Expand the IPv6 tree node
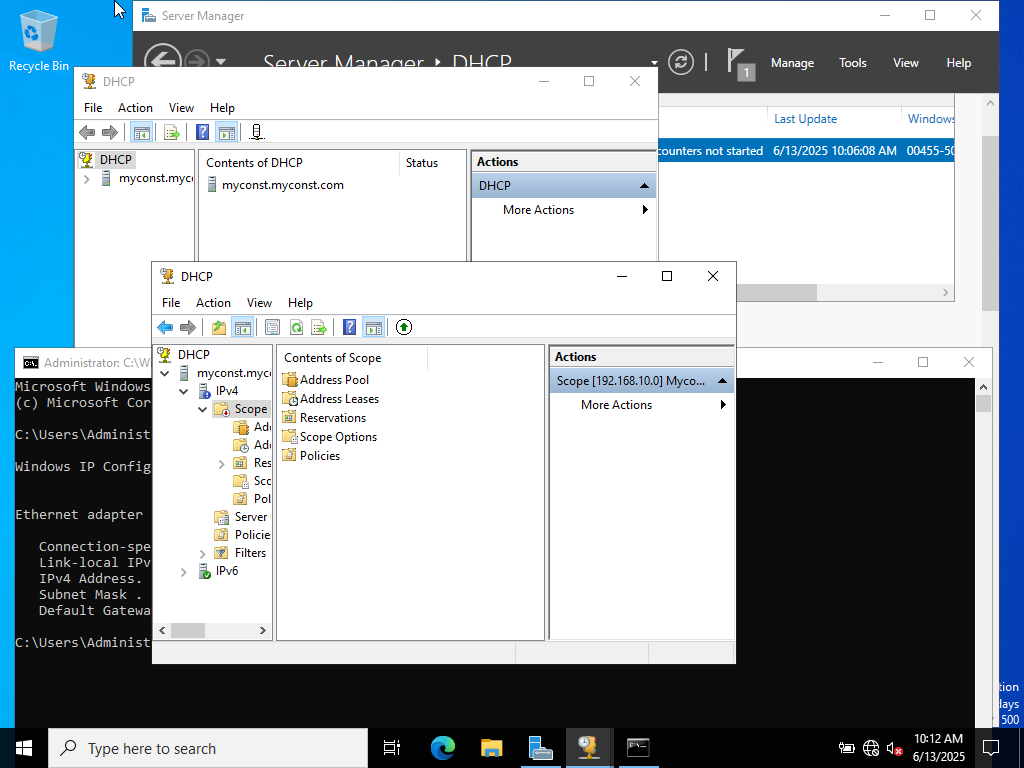This screenshot has height=768, width=1024. (183, 571)
